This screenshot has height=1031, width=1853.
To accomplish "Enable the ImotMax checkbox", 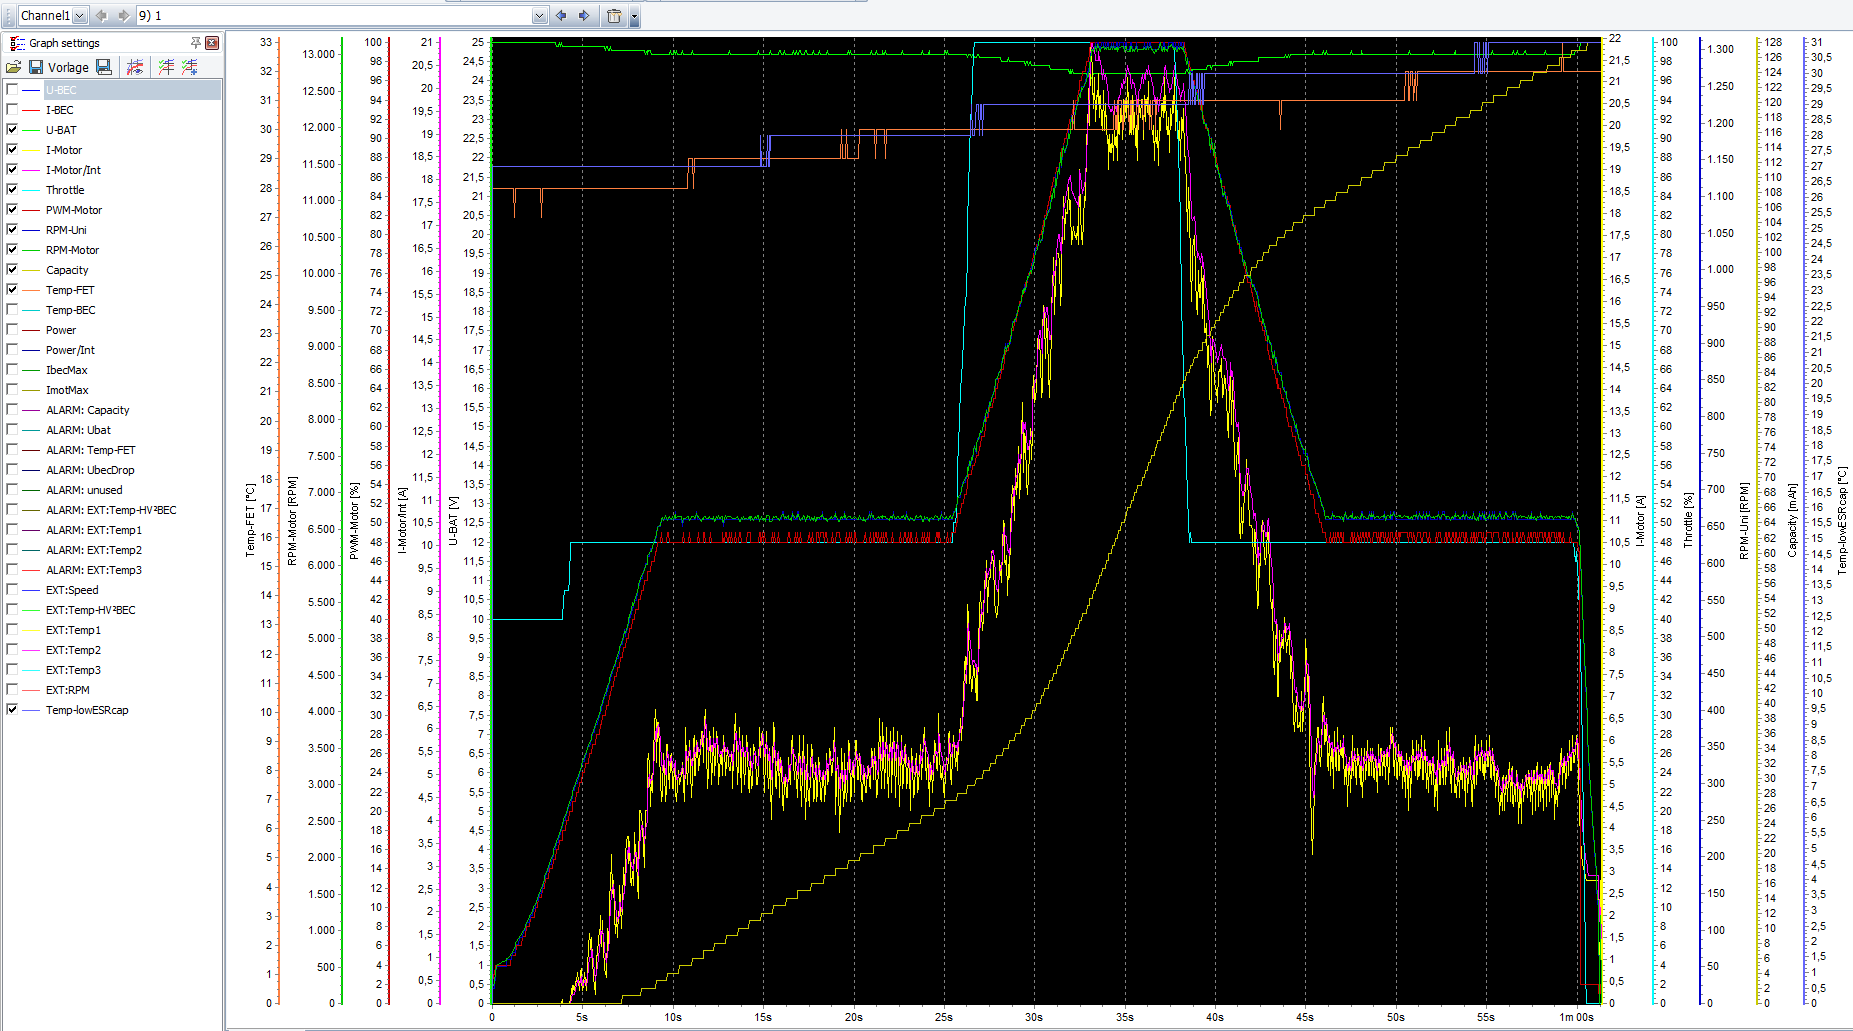I will pos(12,390).
